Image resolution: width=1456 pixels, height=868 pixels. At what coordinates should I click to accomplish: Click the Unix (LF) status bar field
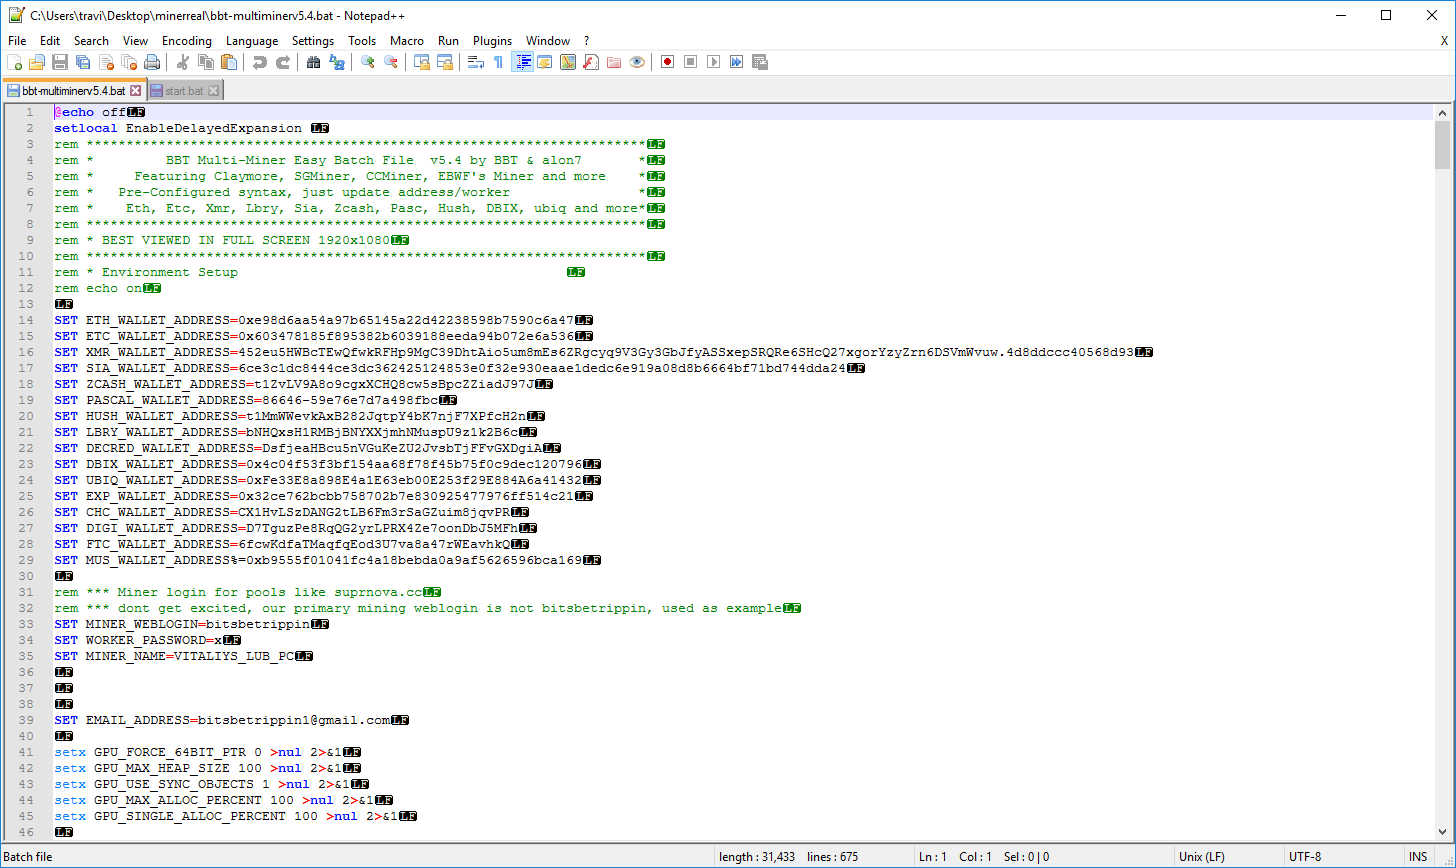(1229, 857)
